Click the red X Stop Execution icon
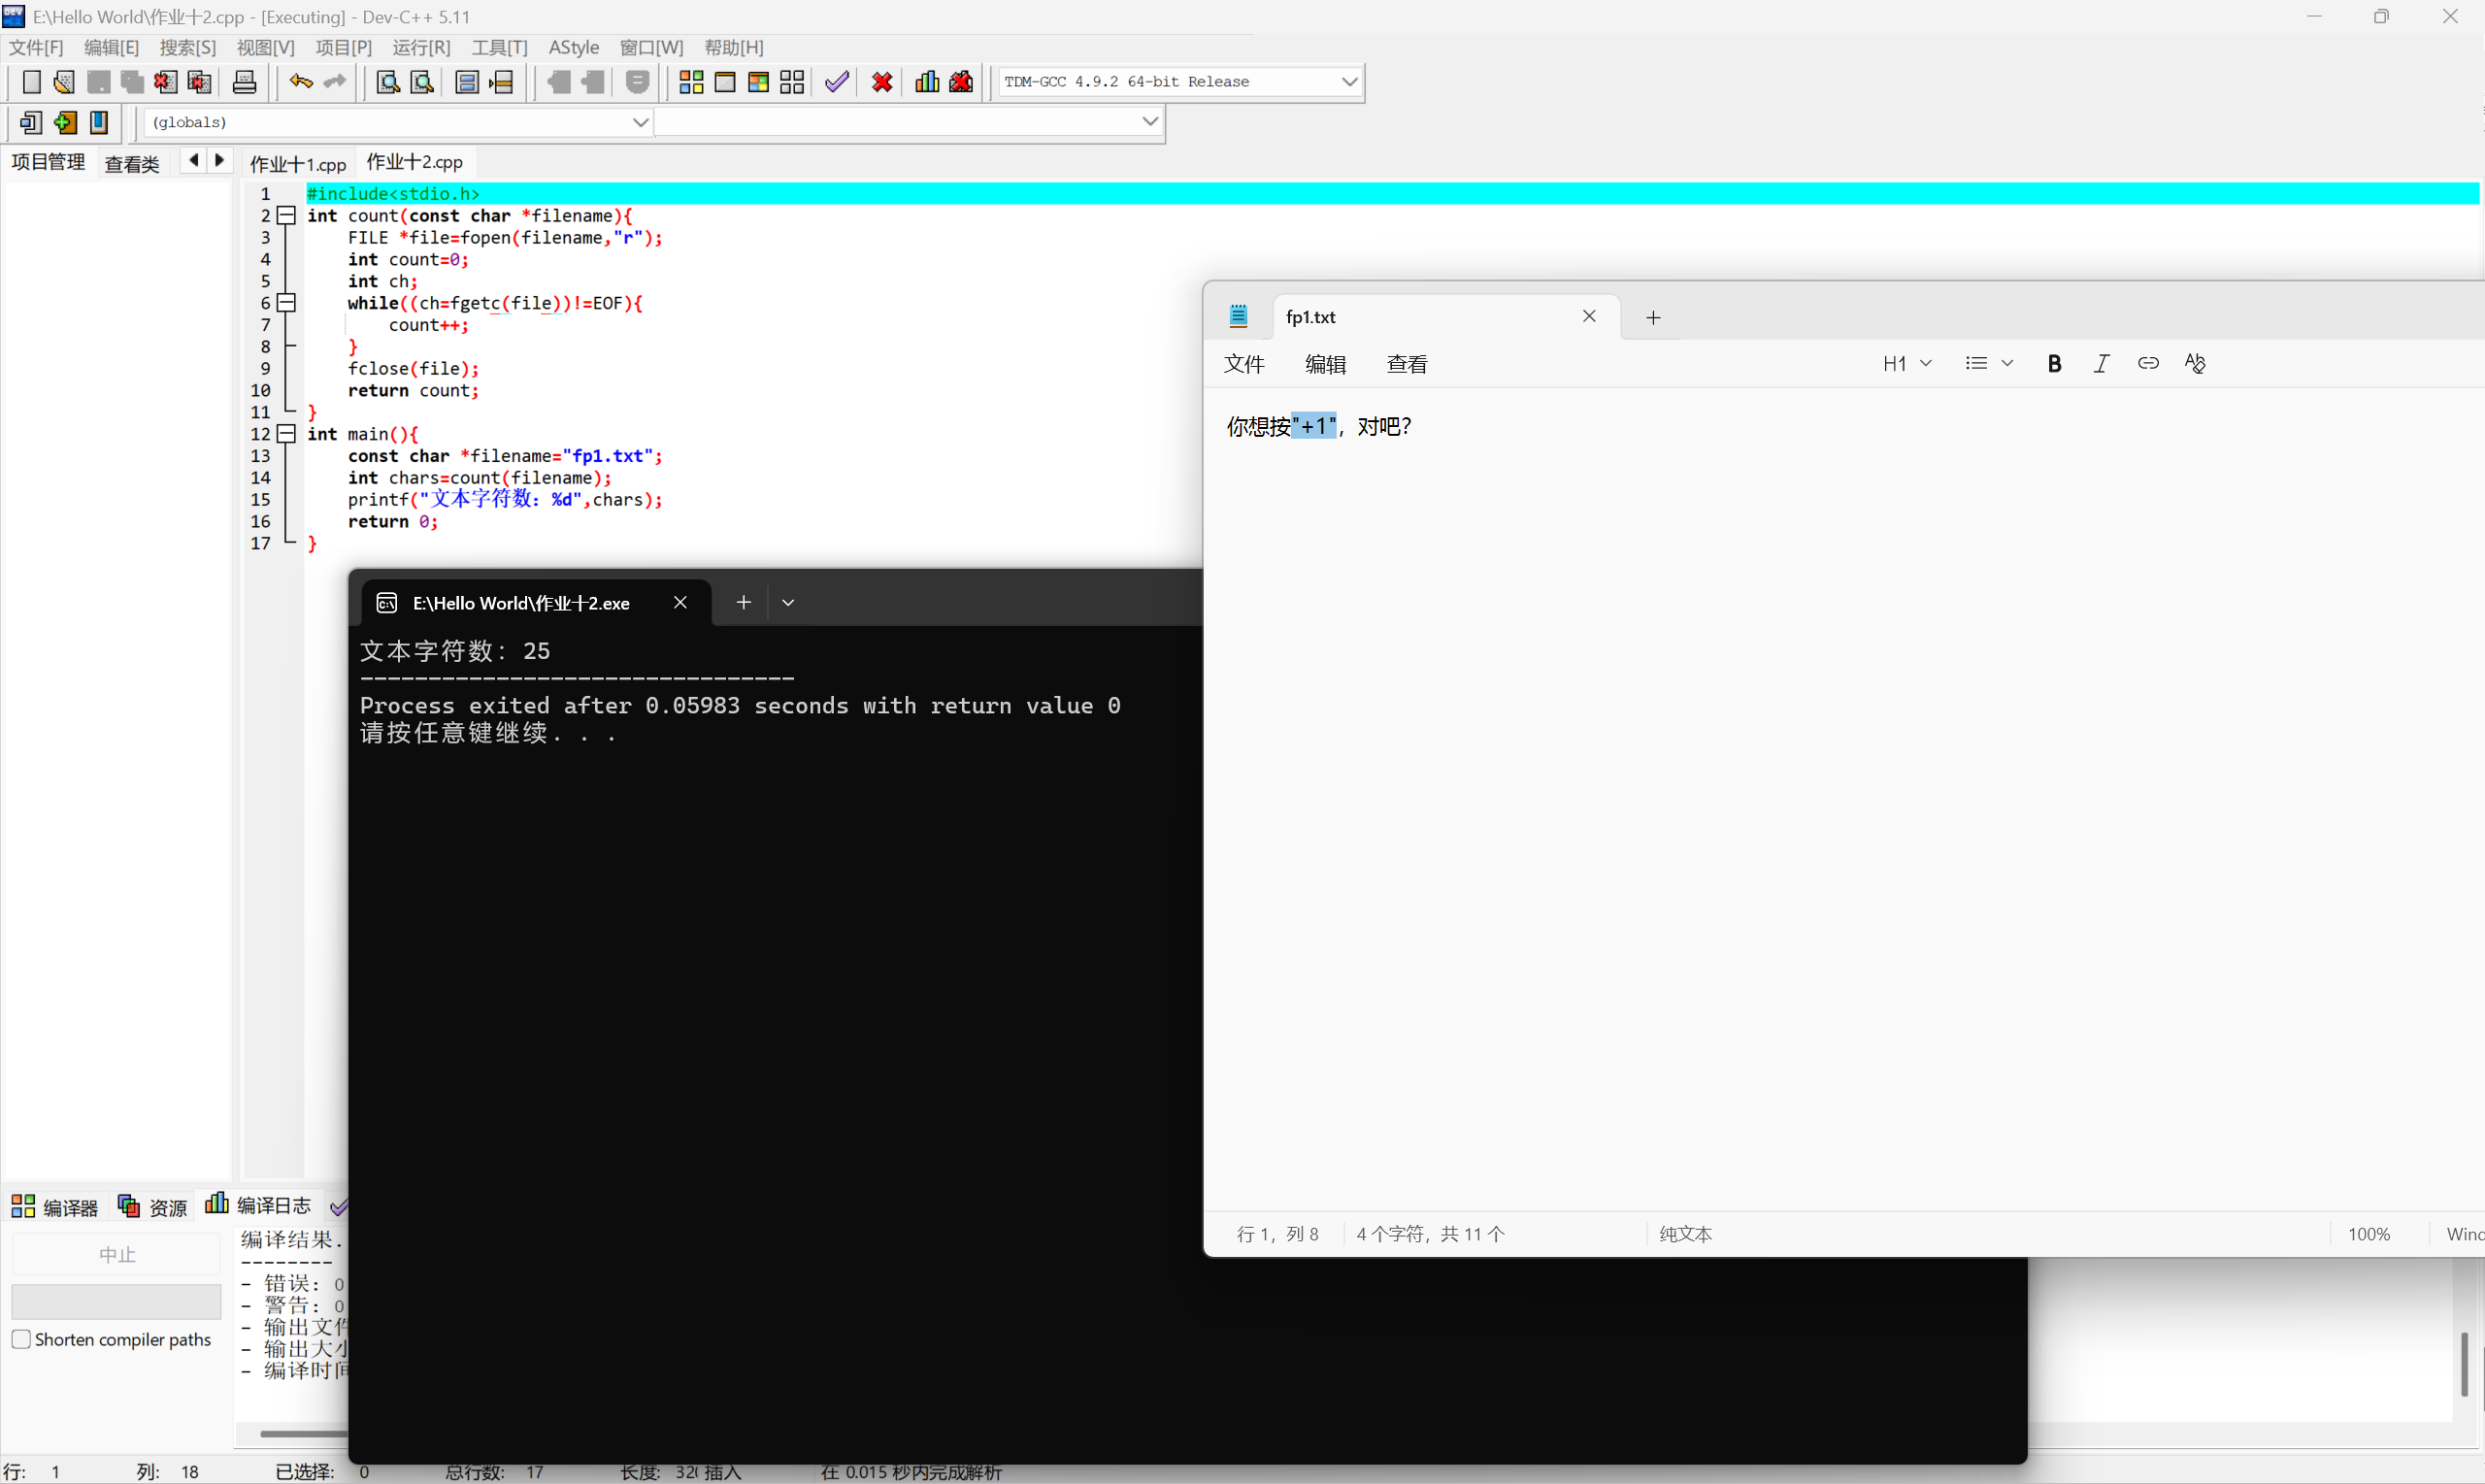Image resolution: width=2485 pixels, height=1484 pixels. point(882,82)
